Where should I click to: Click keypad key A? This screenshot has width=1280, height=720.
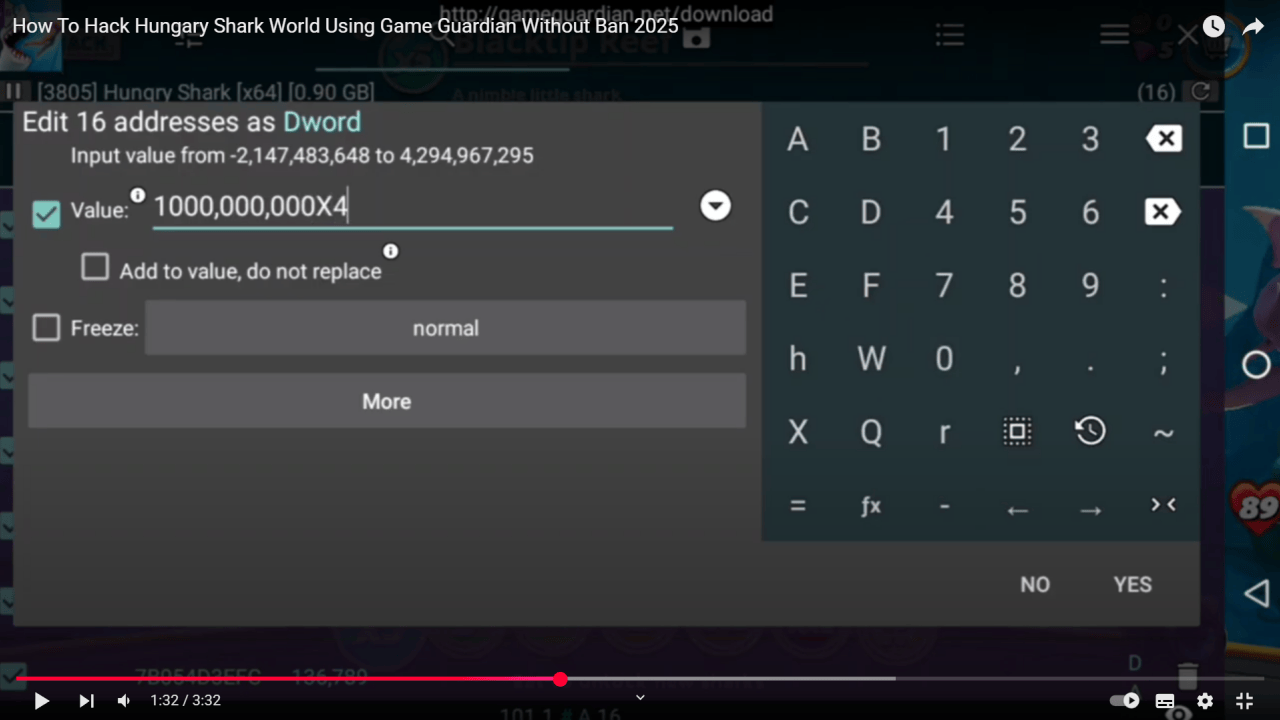click(797, 139)
